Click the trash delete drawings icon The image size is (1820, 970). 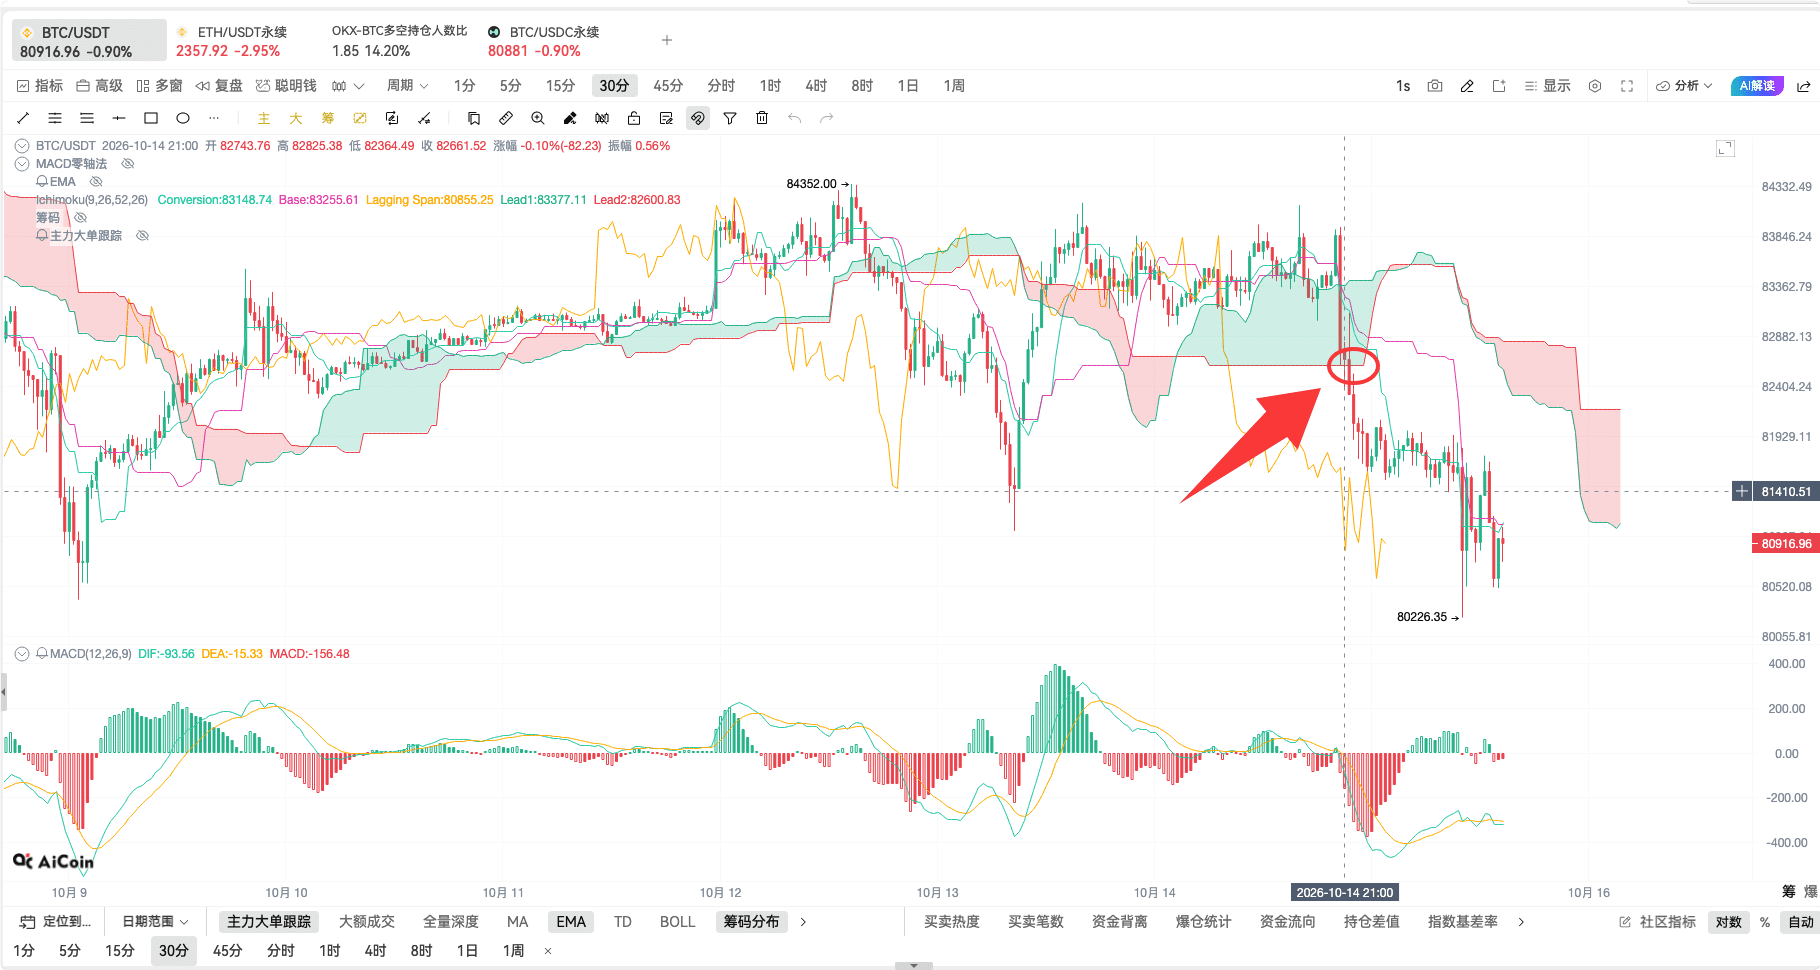pos(762,118)
